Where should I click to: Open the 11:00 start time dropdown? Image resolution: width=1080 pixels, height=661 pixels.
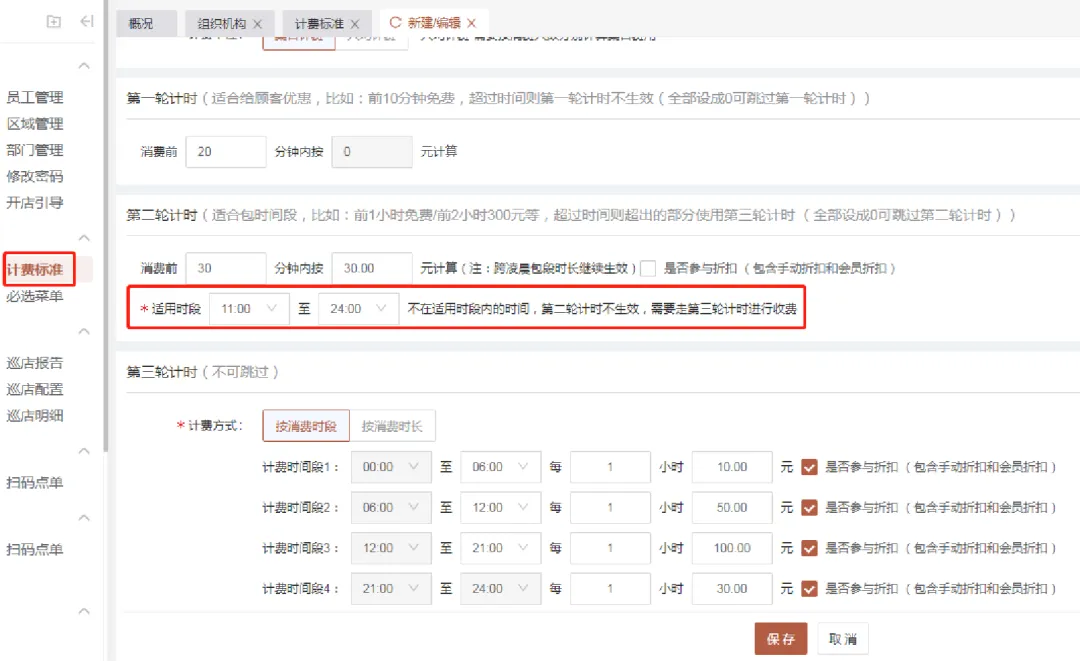pos(249,309)
